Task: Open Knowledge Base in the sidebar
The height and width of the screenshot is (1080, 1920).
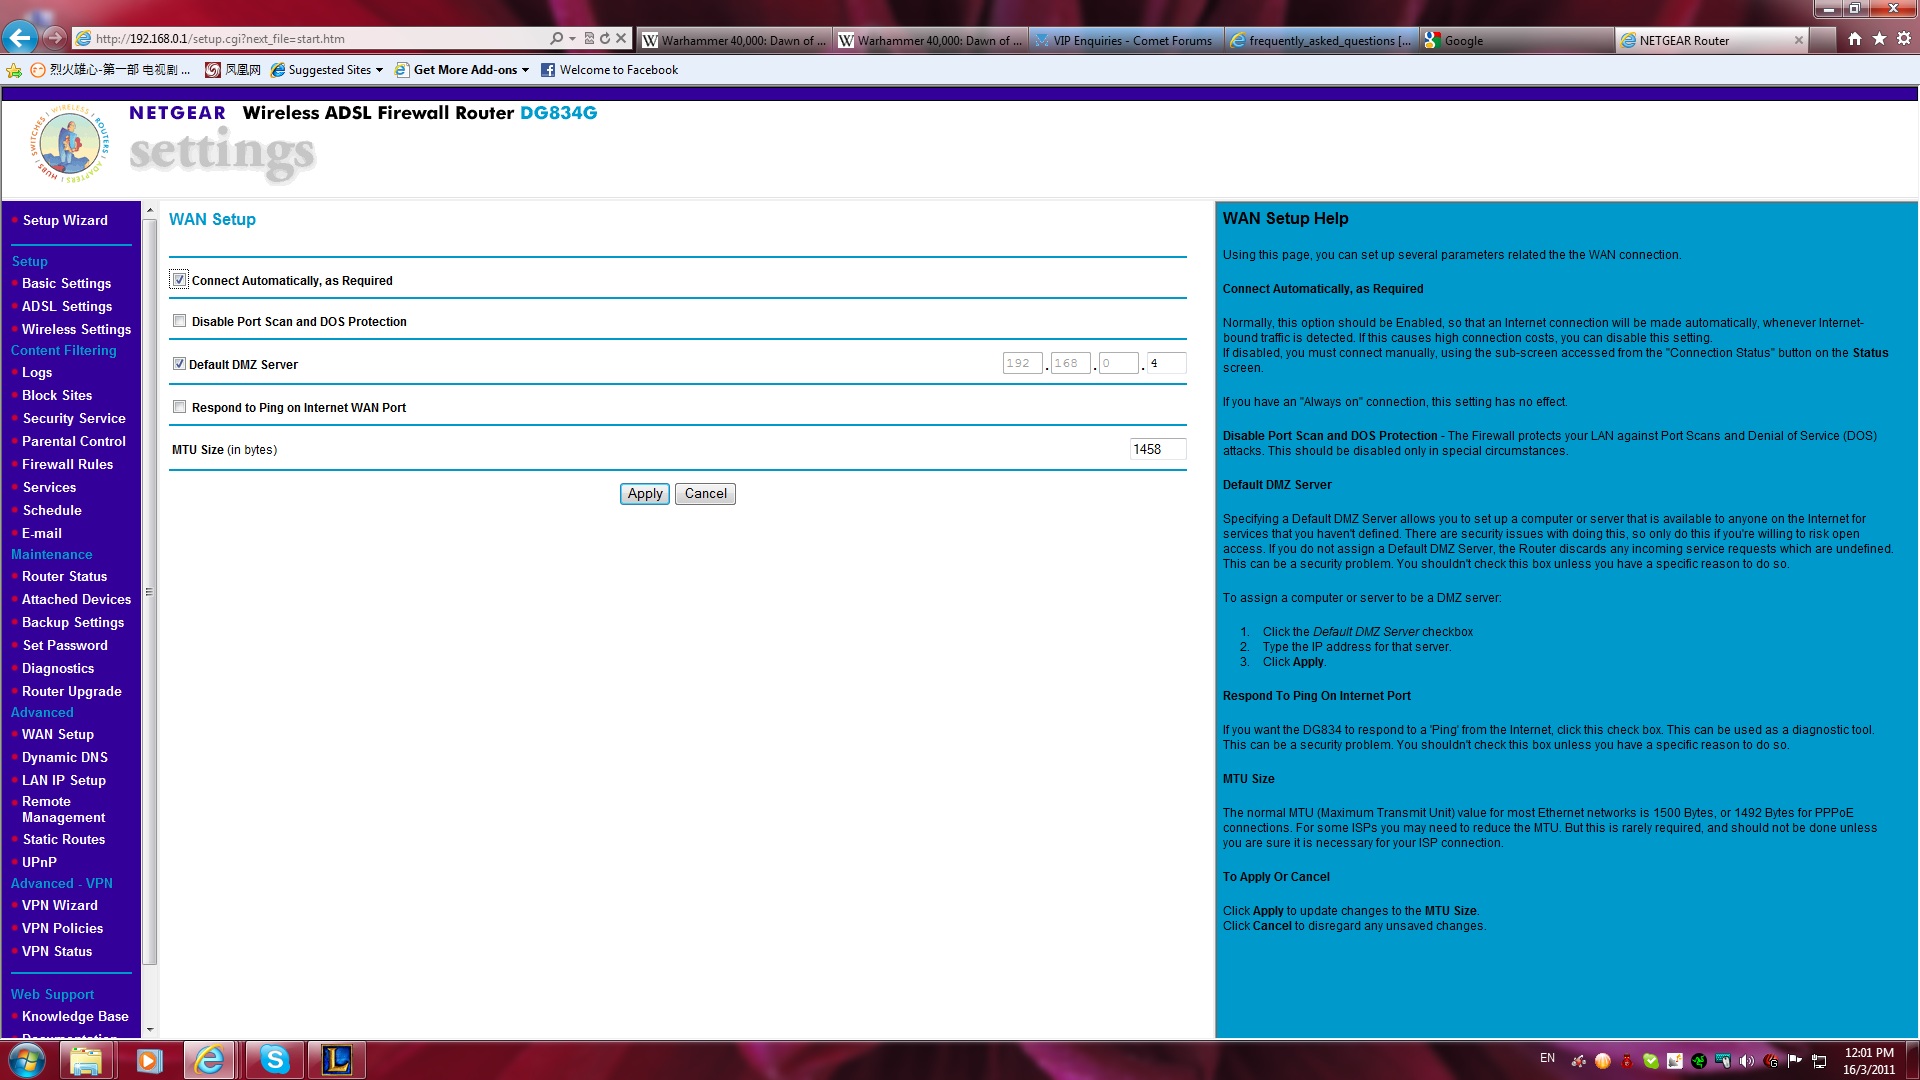Action: 75,1016
